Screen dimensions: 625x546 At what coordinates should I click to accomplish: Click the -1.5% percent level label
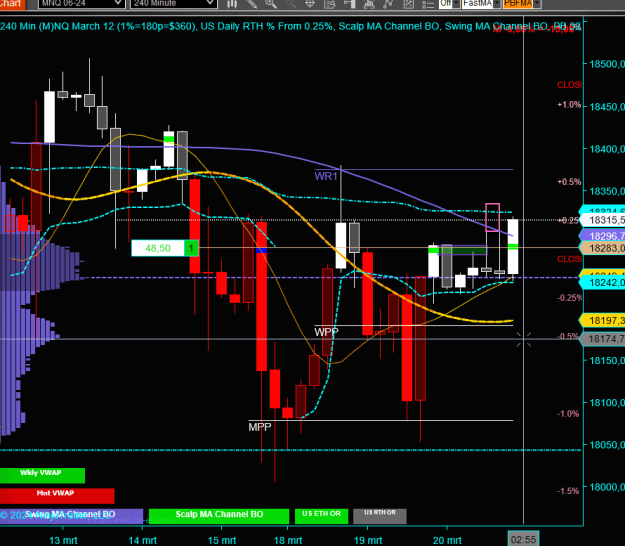[568, 491]
